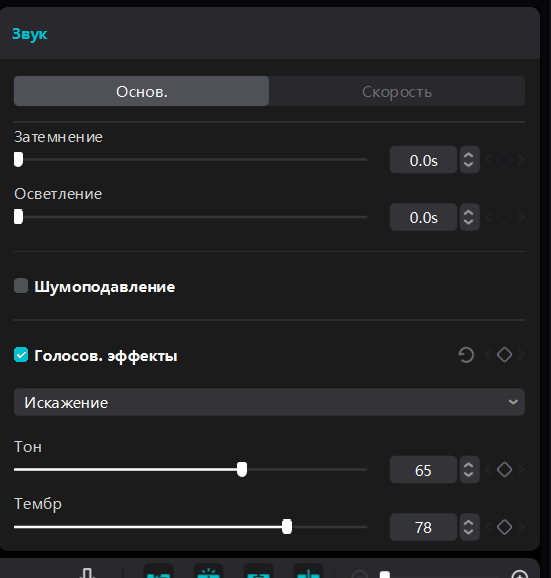This screenshot has height=578, width=551.
Task: Jump to previous Тон keyframe
Action: 488,470
